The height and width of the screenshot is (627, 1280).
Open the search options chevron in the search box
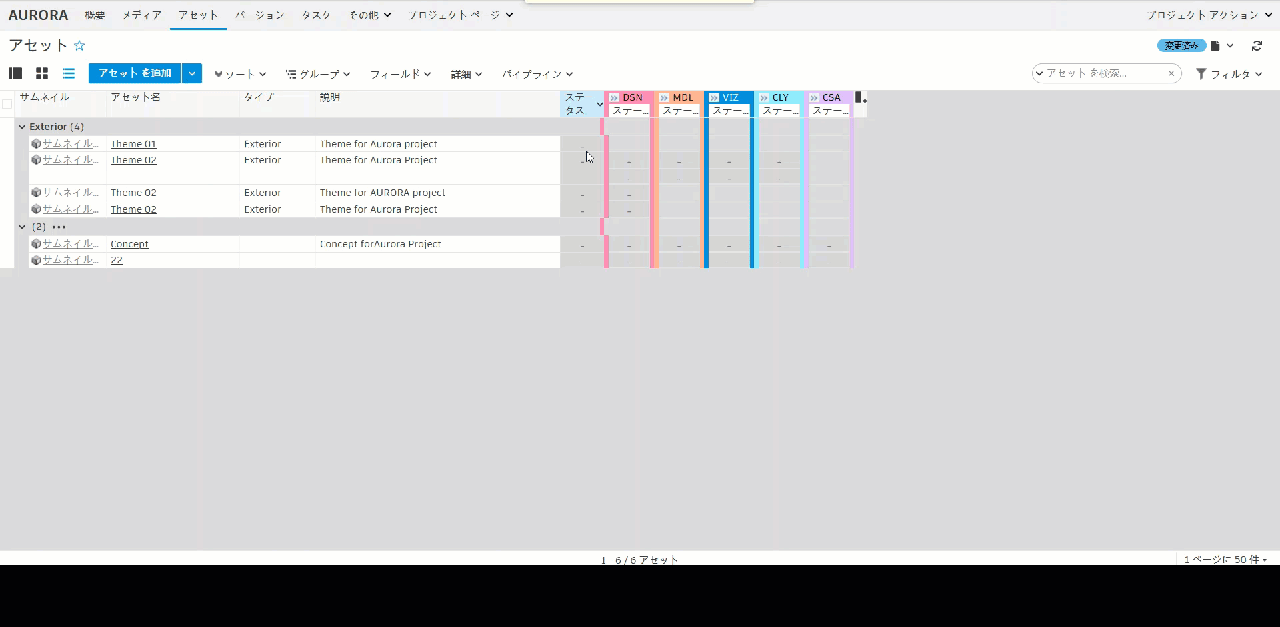pos(1039,73)
